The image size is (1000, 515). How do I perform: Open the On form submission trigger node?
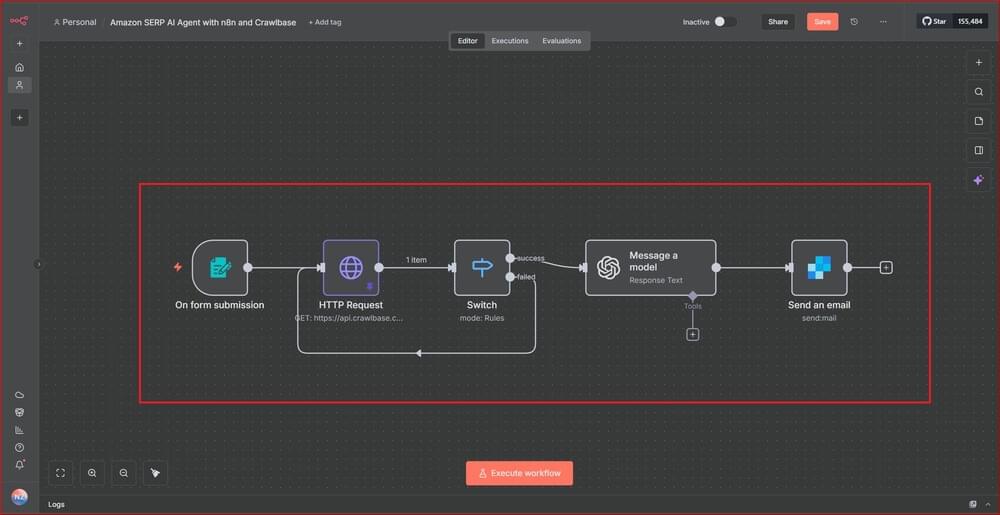pyautogui.click(x=220, y=267)
